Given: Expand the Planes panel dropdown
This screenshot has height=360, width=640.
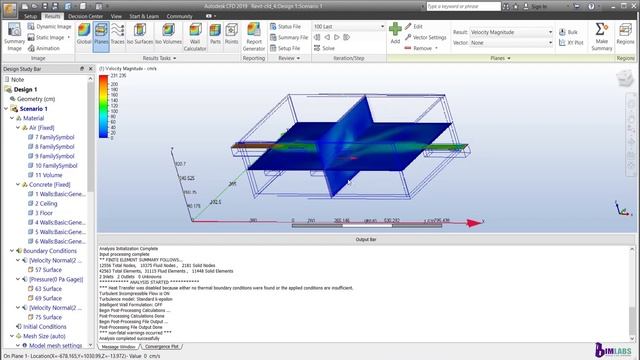Looking at the screenshot, I should 509,58.
